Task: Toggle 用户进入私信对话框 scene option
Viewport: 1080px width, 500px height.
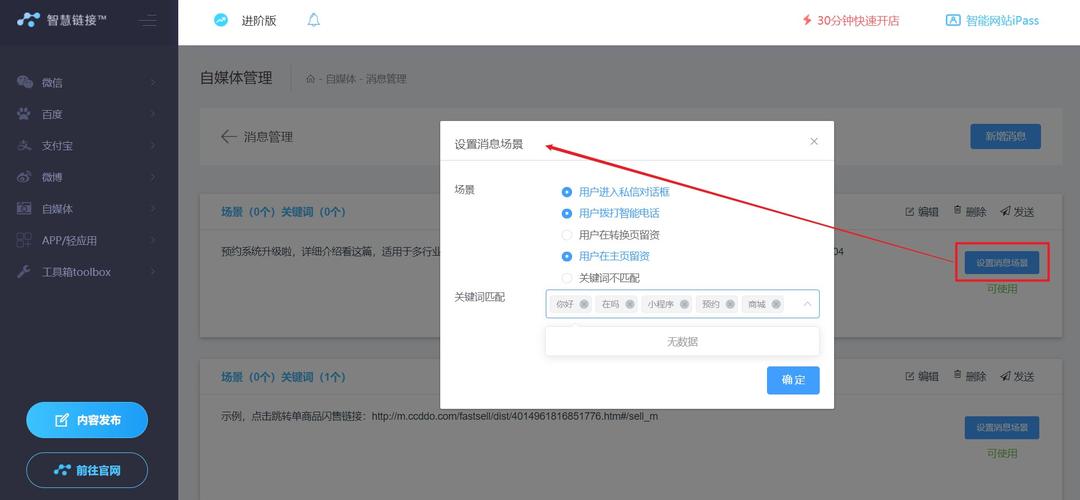Action: pyautogui.click(x=567, y=192)
